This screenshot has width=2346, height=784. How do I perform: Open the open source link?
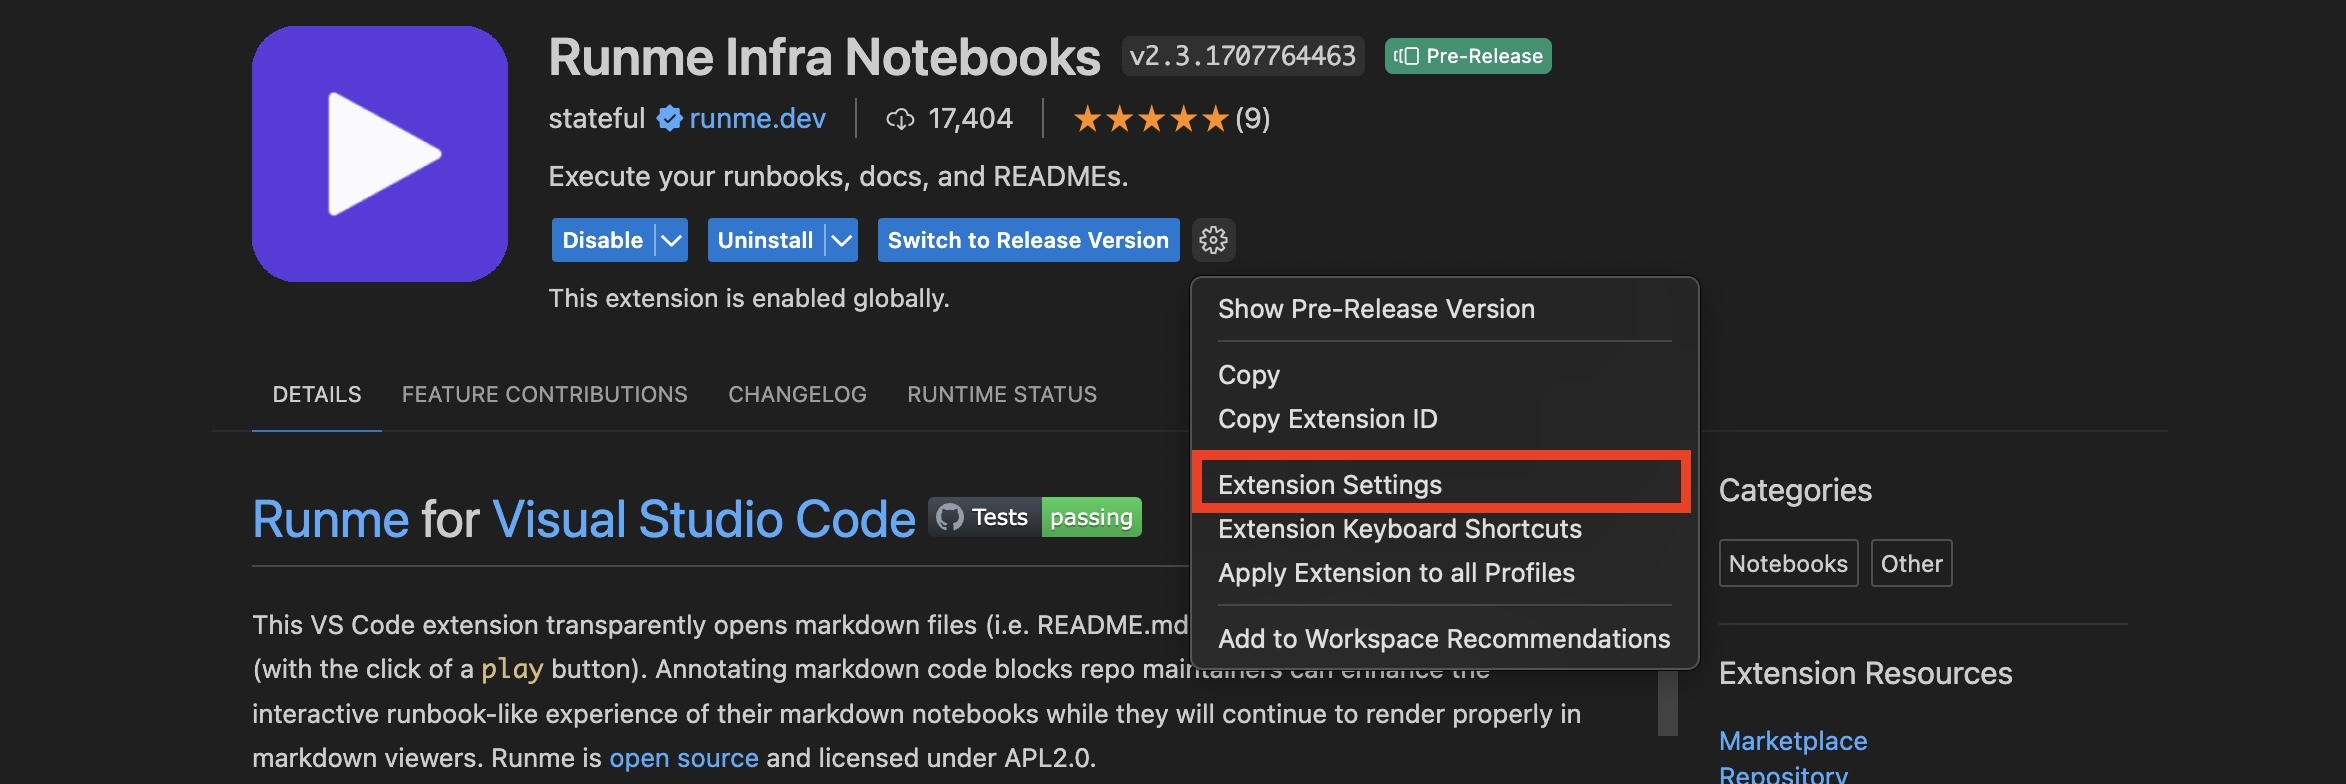coord(684,758)
